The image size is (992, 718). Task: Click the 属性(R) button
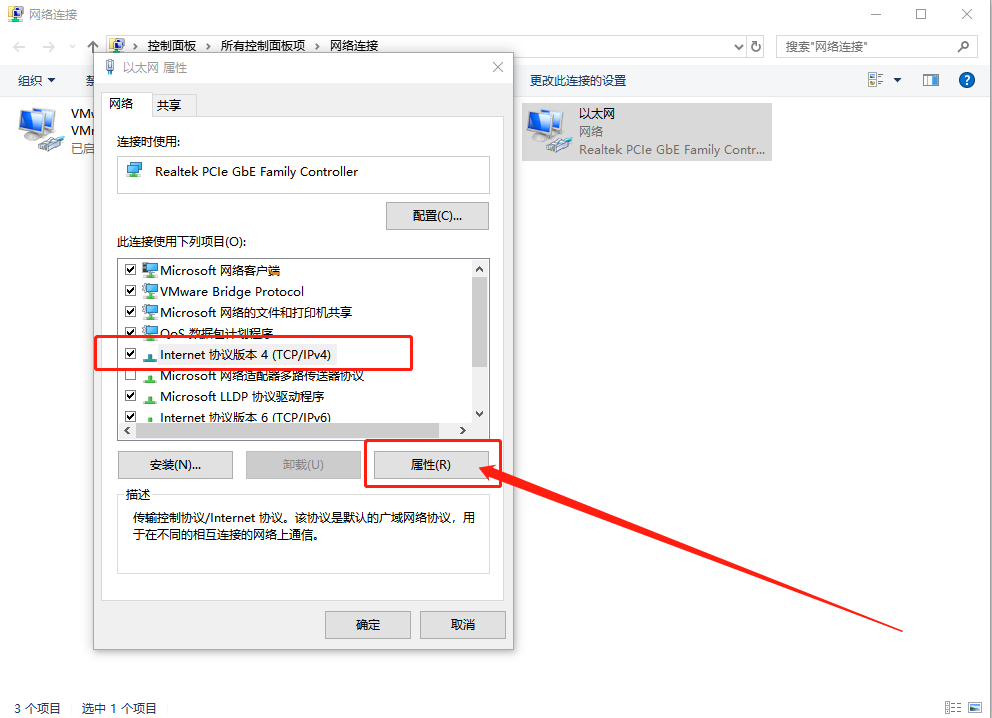[431, 465]
